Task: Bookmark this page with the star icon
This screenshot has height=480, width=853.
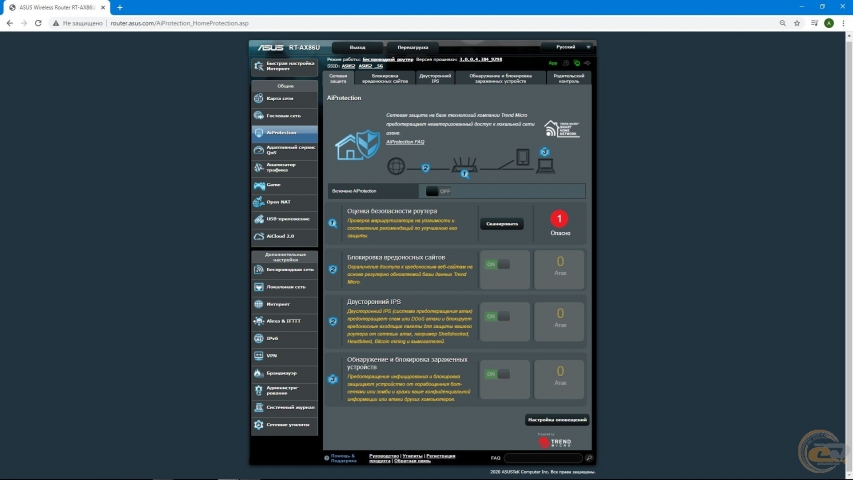Action: [797, 23]
